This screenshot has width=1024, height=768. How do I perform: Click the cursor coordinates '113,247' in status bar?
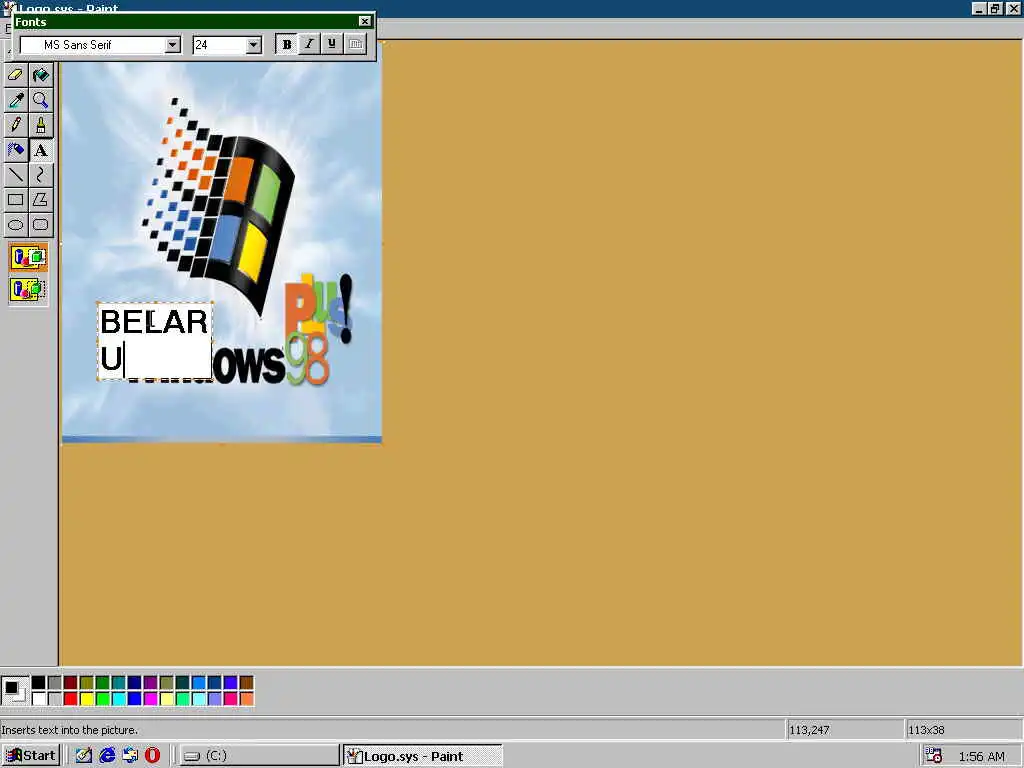pyautogui.click(x=809, y=729)
